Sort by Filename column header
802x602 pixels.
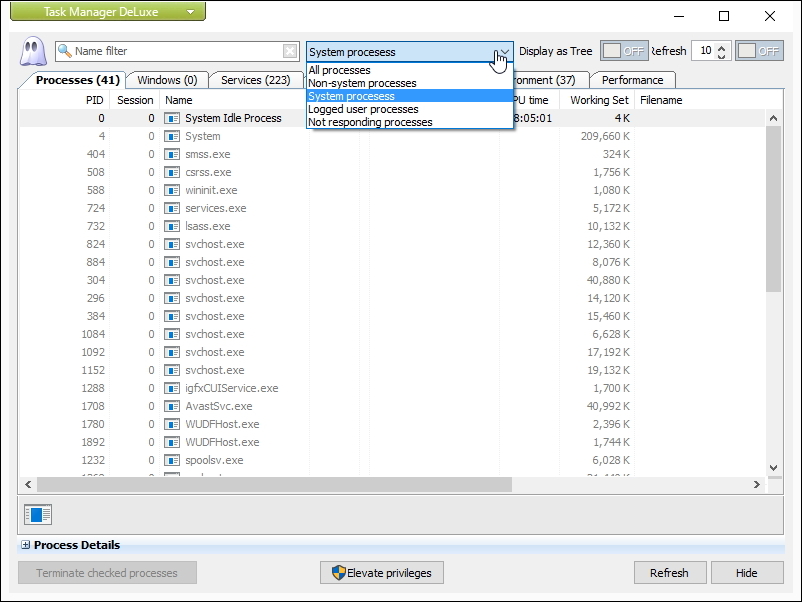pos(661,100)
